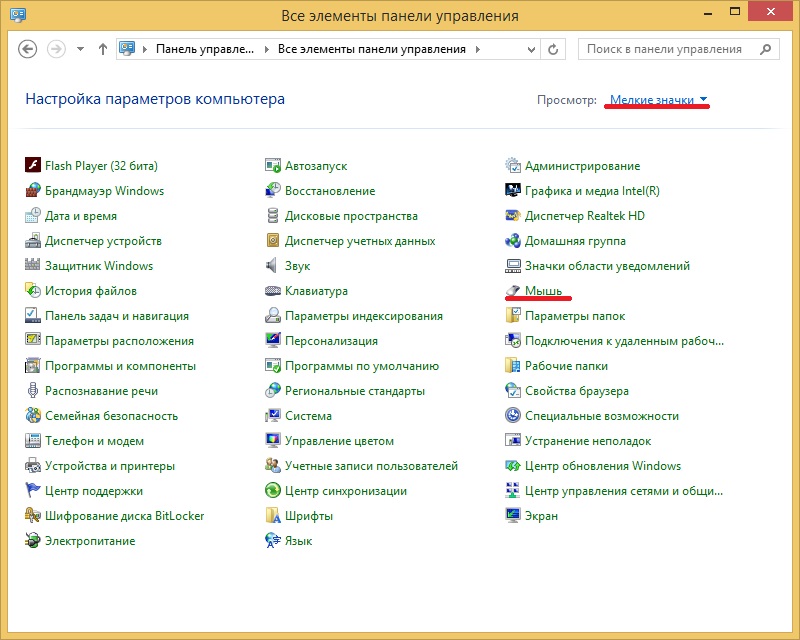
Task: Open Центр синхронизации link
Action: tap(346, 491)
